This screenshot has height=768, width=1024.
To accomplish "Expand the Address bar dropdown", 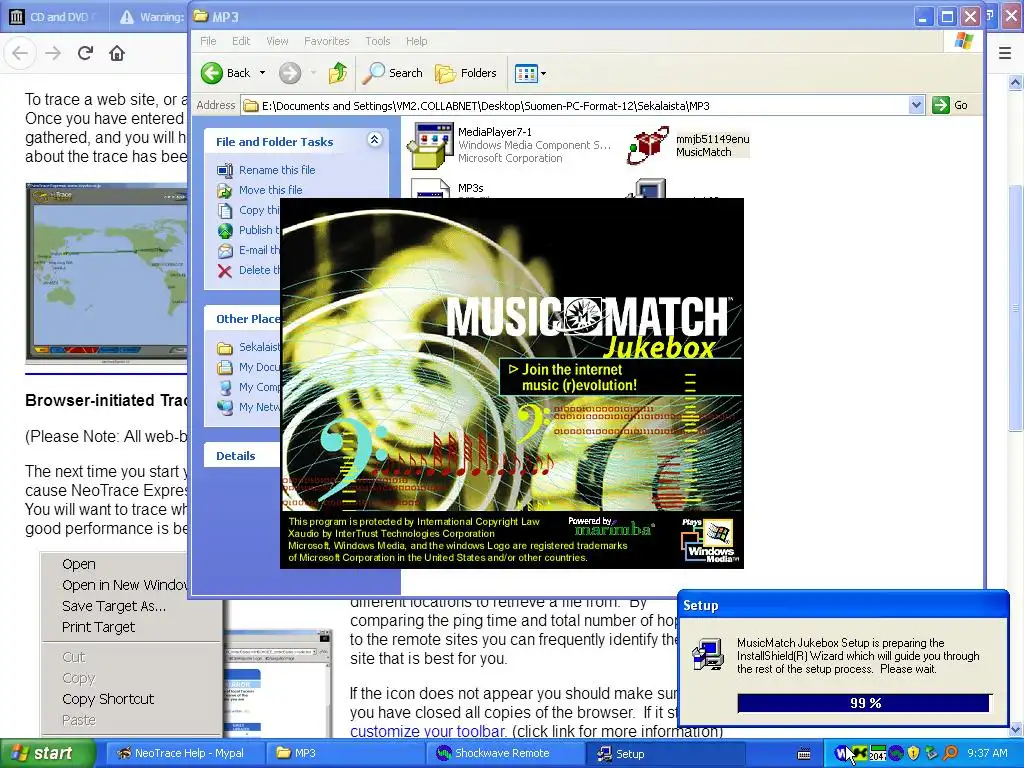I will coord(916,104).
